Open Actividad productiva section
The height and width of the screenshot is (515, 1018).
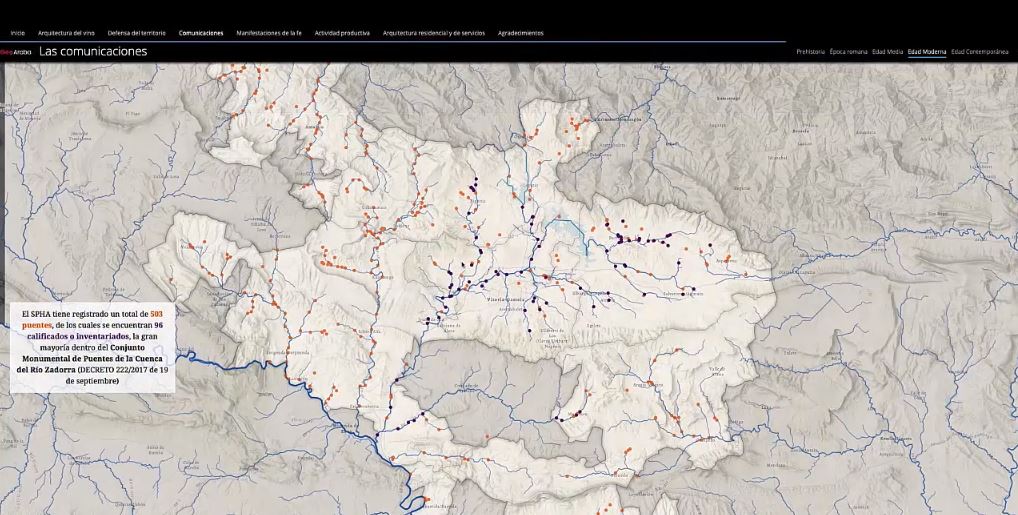point(342,33)
